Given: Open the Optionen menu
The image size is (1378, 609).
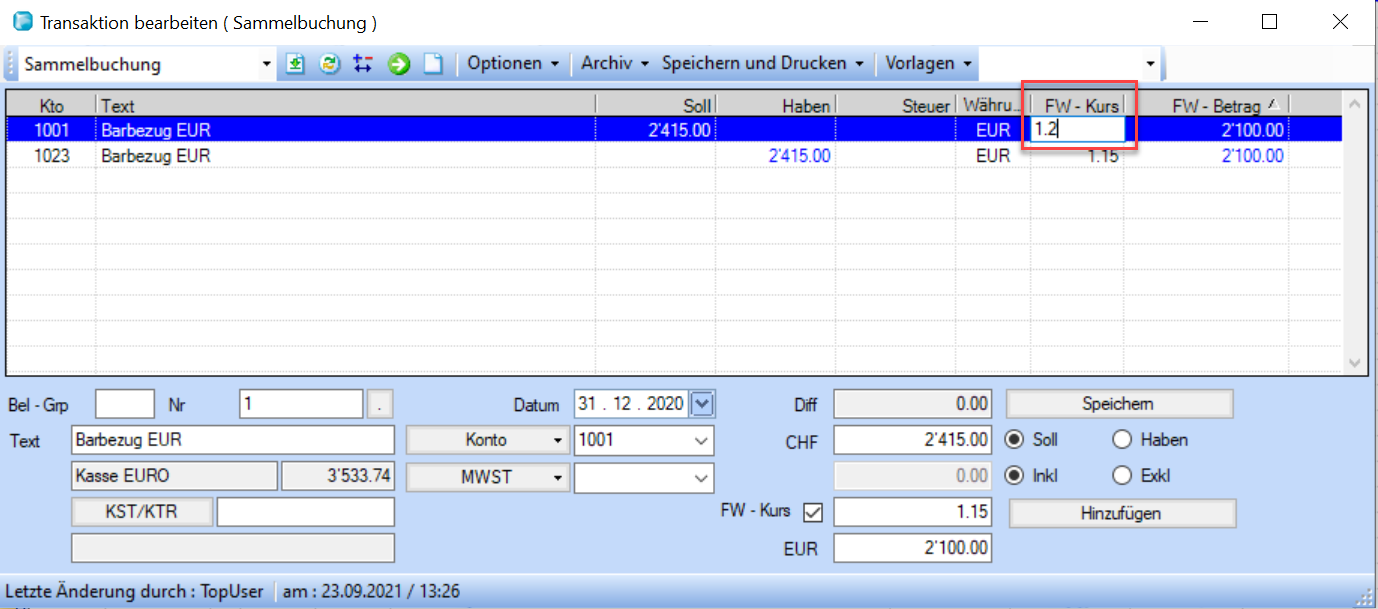Looking at the screenshot, I should (x=512, y=63).
